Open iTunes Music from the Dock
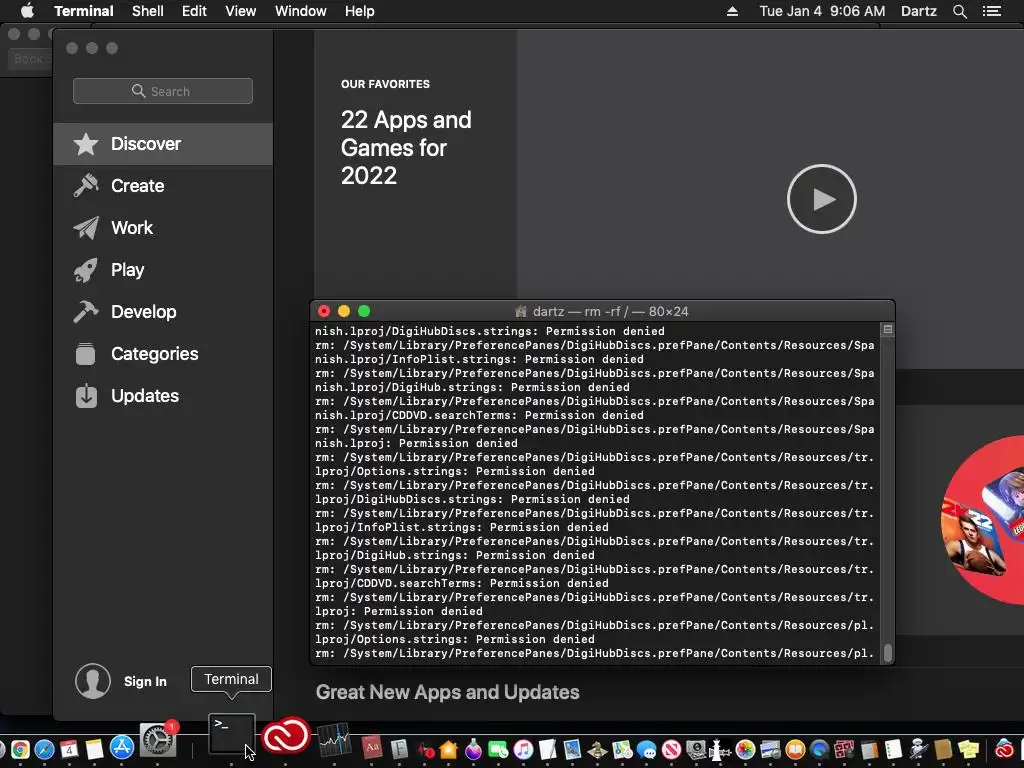Screen dimensions: 1024x768 pyautogui.click(x=523, y=748)
